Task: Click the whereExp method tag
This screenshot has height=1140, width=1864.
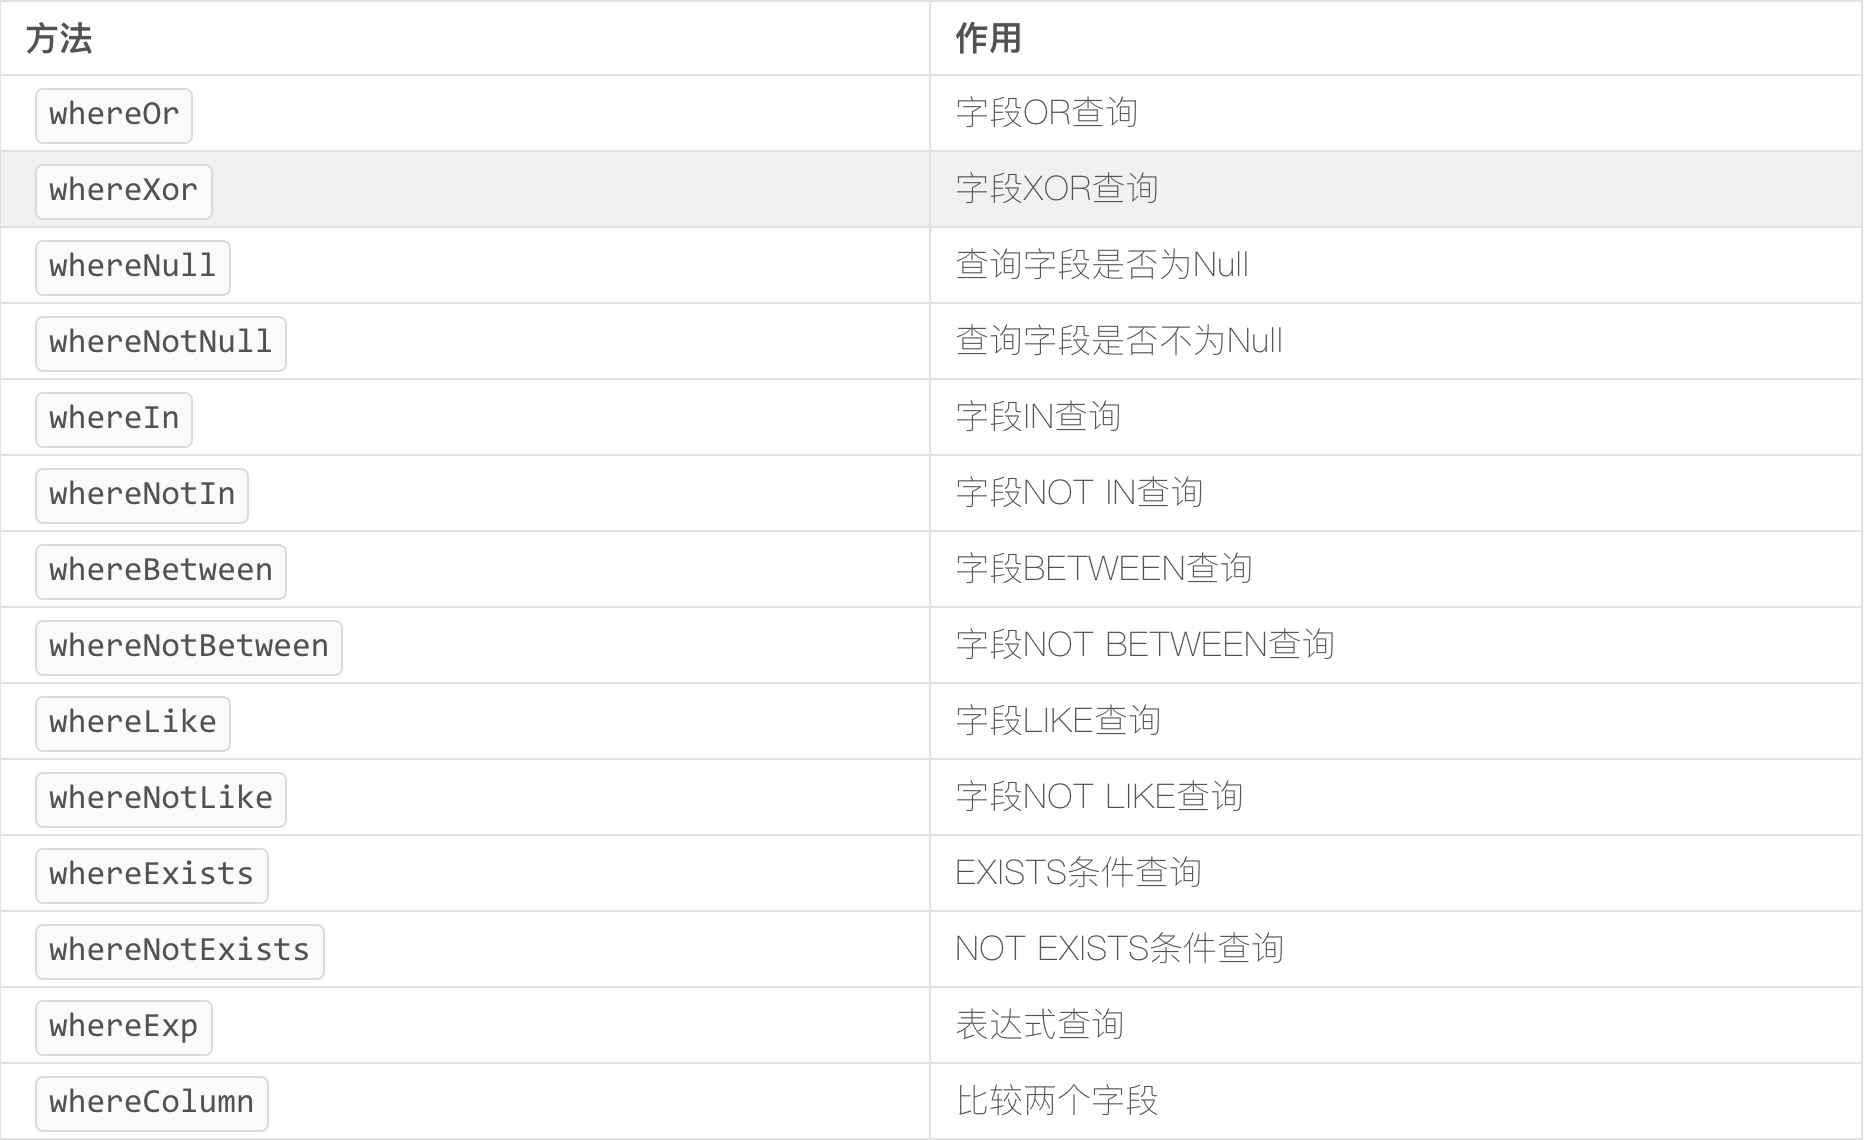Action: tap(124, 1027)
